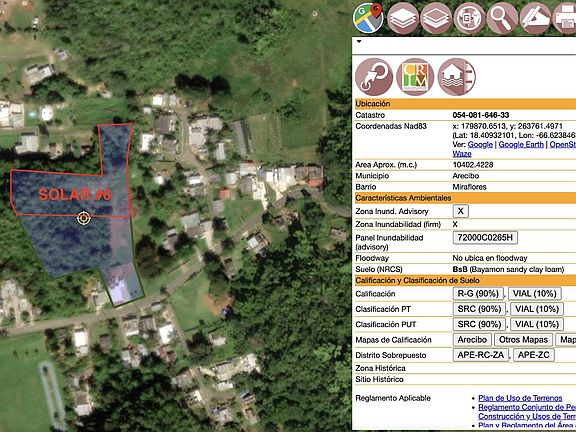Click VIAL (10%) in Clasificación PUT row
This screenshot has width=576, height=432.
(537, 324)
